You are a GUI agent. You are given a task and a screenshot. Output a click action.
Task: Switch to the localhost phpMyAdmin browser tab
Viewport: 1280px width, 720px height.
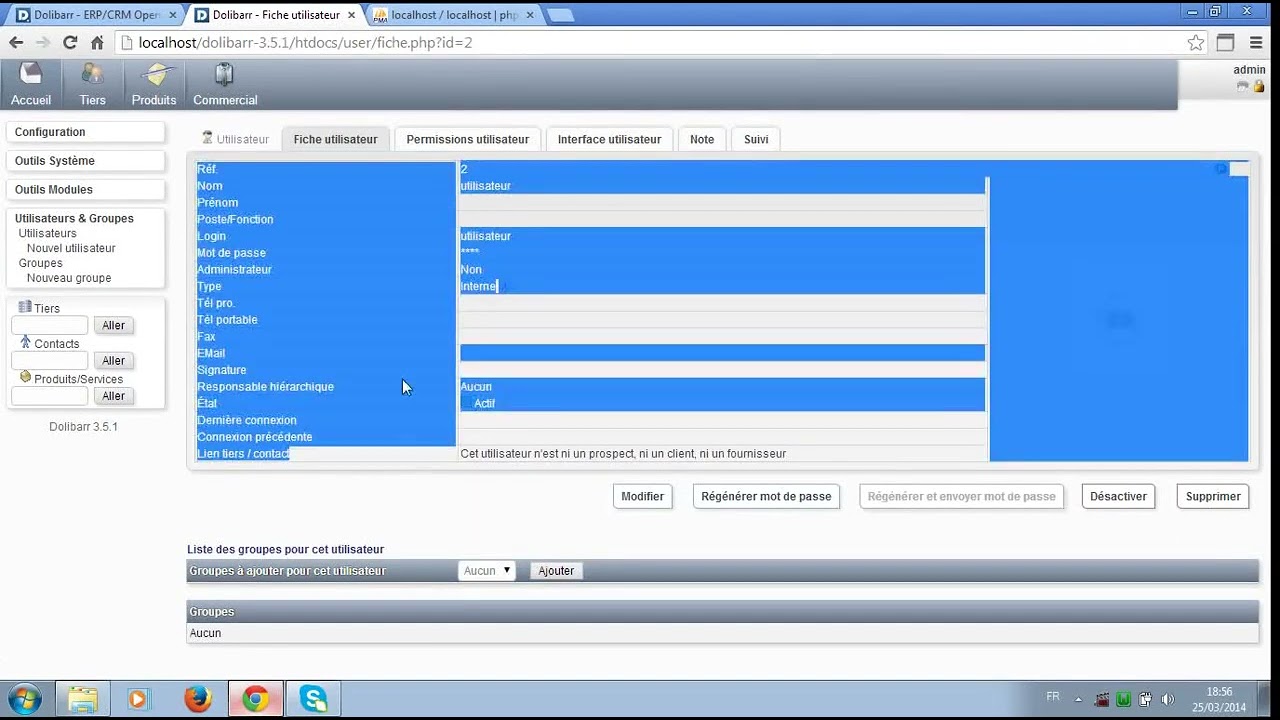point(452,15)
